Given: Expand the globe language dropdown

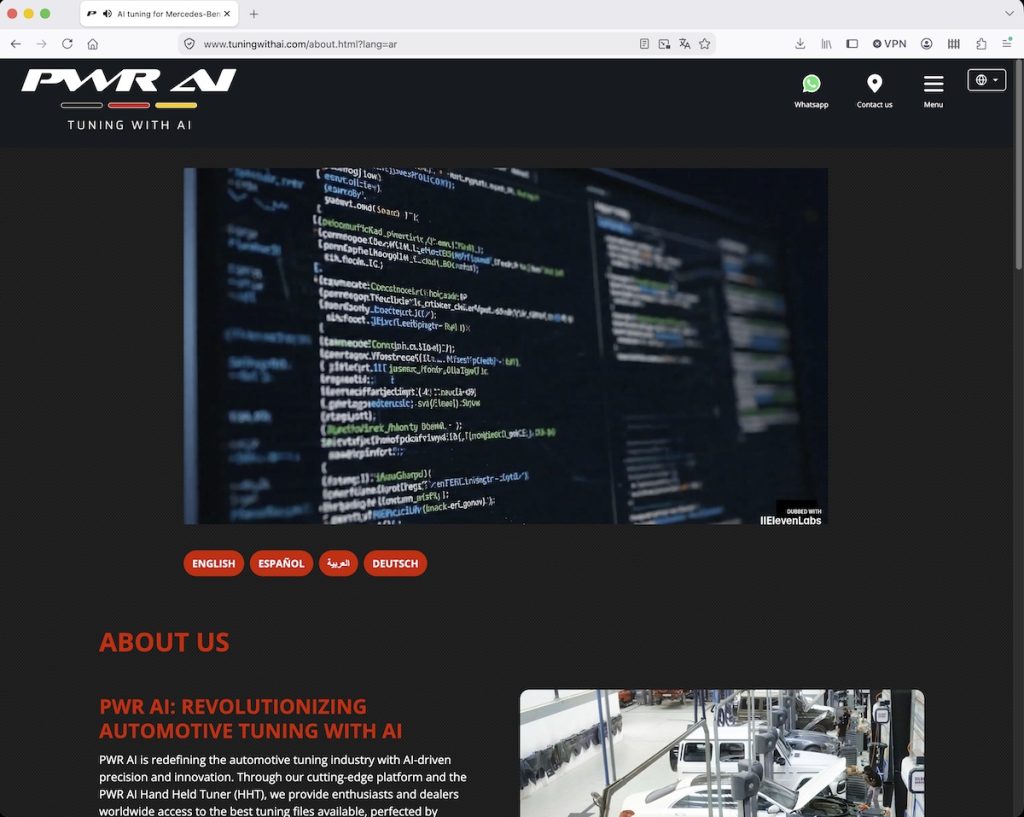Looking at the screenshot, I should pyautogui.click(x=986, y=80).
